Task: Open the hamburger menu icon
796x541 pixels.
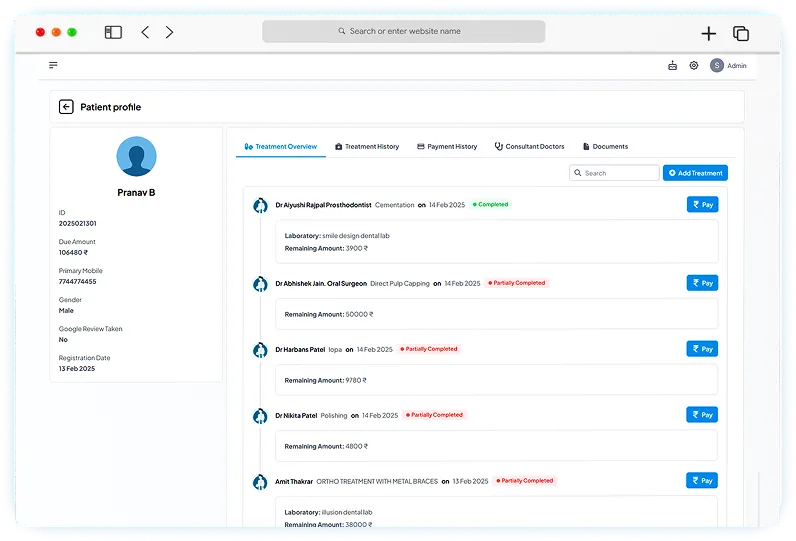Action: point(53,65)
